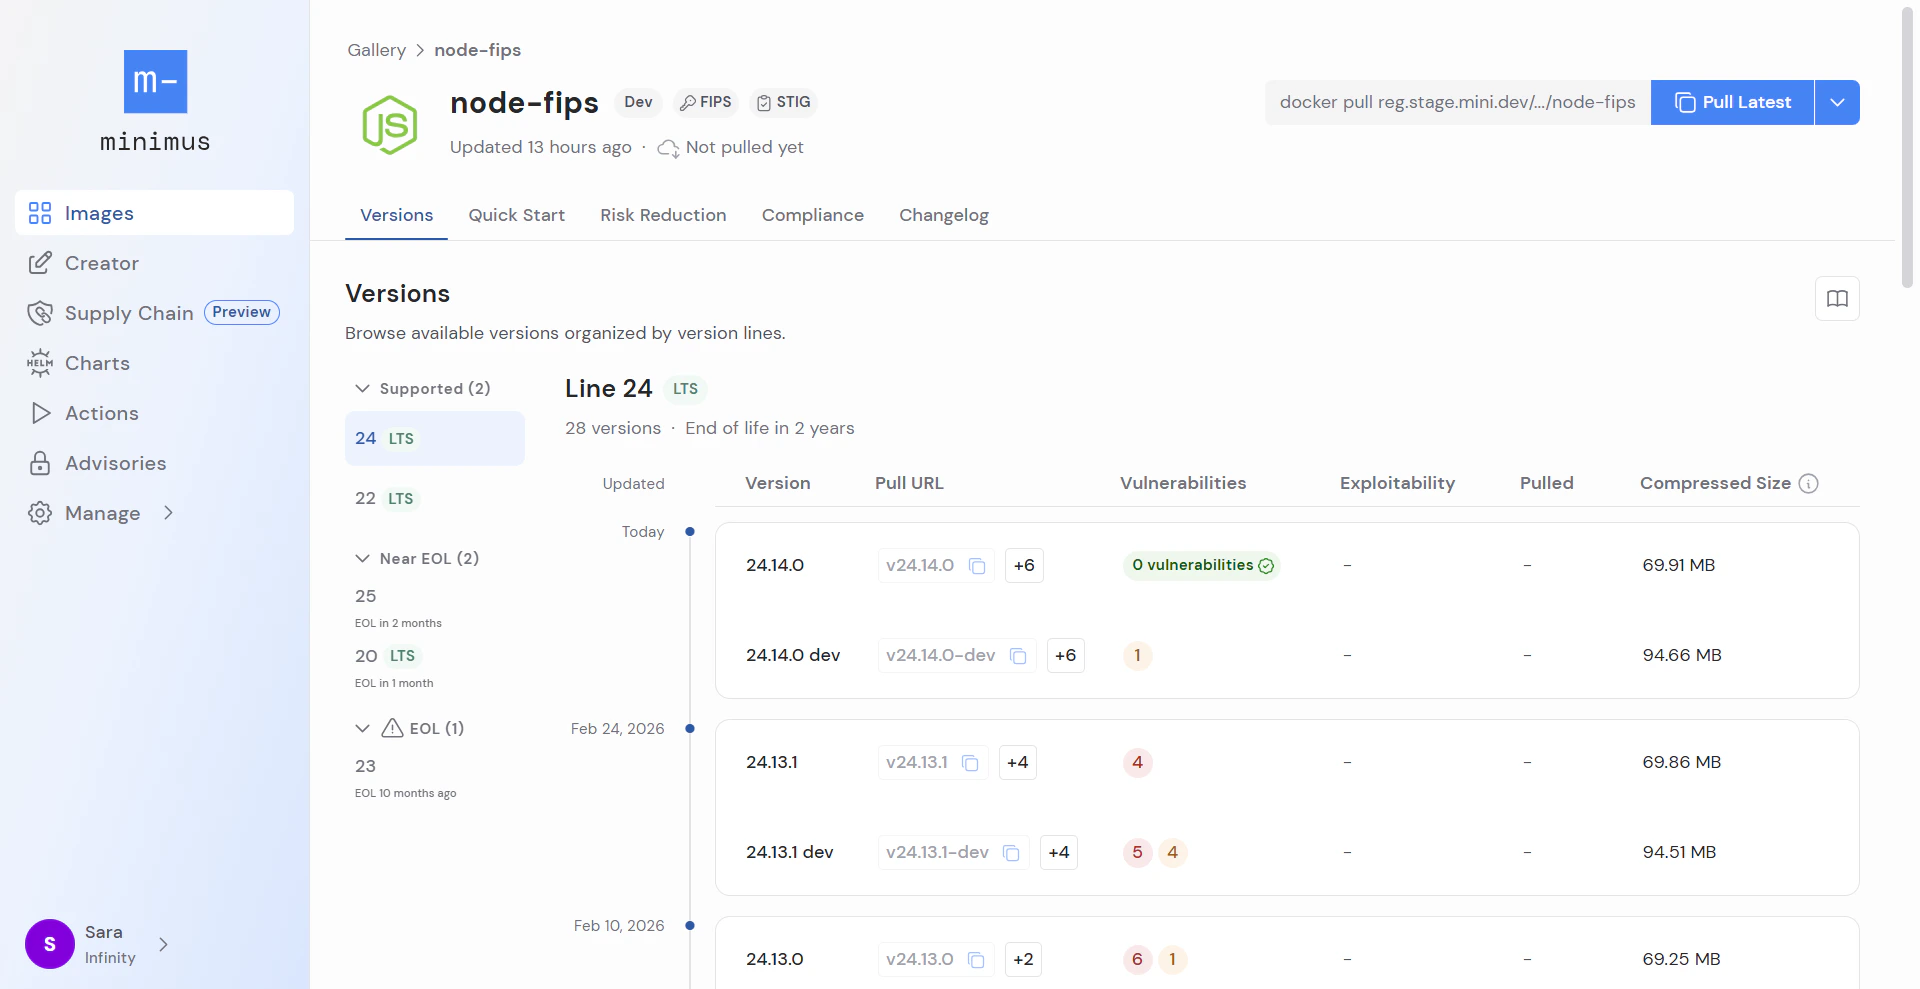Click the Dev badge
Screen dimensions: 1920x989
tap(638, 102)
